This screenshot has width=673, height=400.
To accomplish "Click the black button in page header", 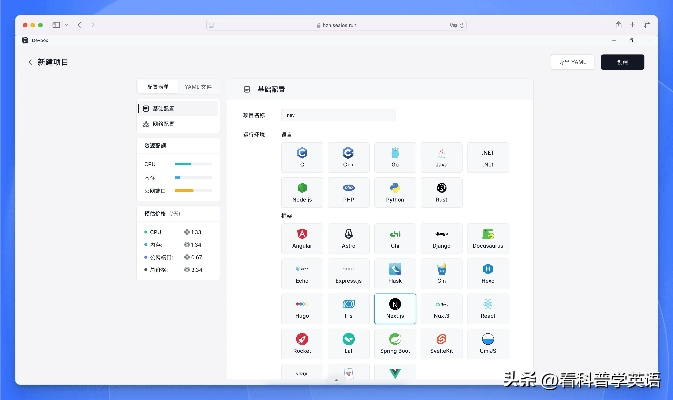I will (622, 62).
